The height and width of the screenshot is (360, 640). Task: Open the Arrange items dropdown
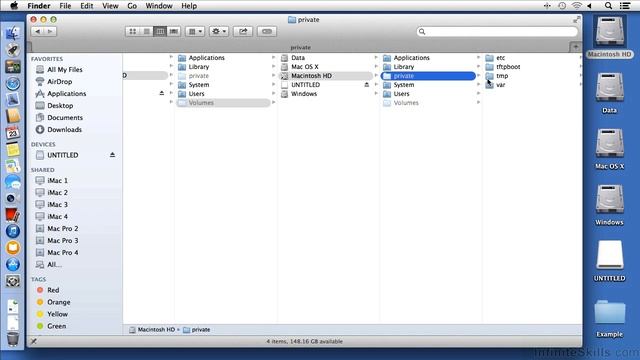[195, 31]
